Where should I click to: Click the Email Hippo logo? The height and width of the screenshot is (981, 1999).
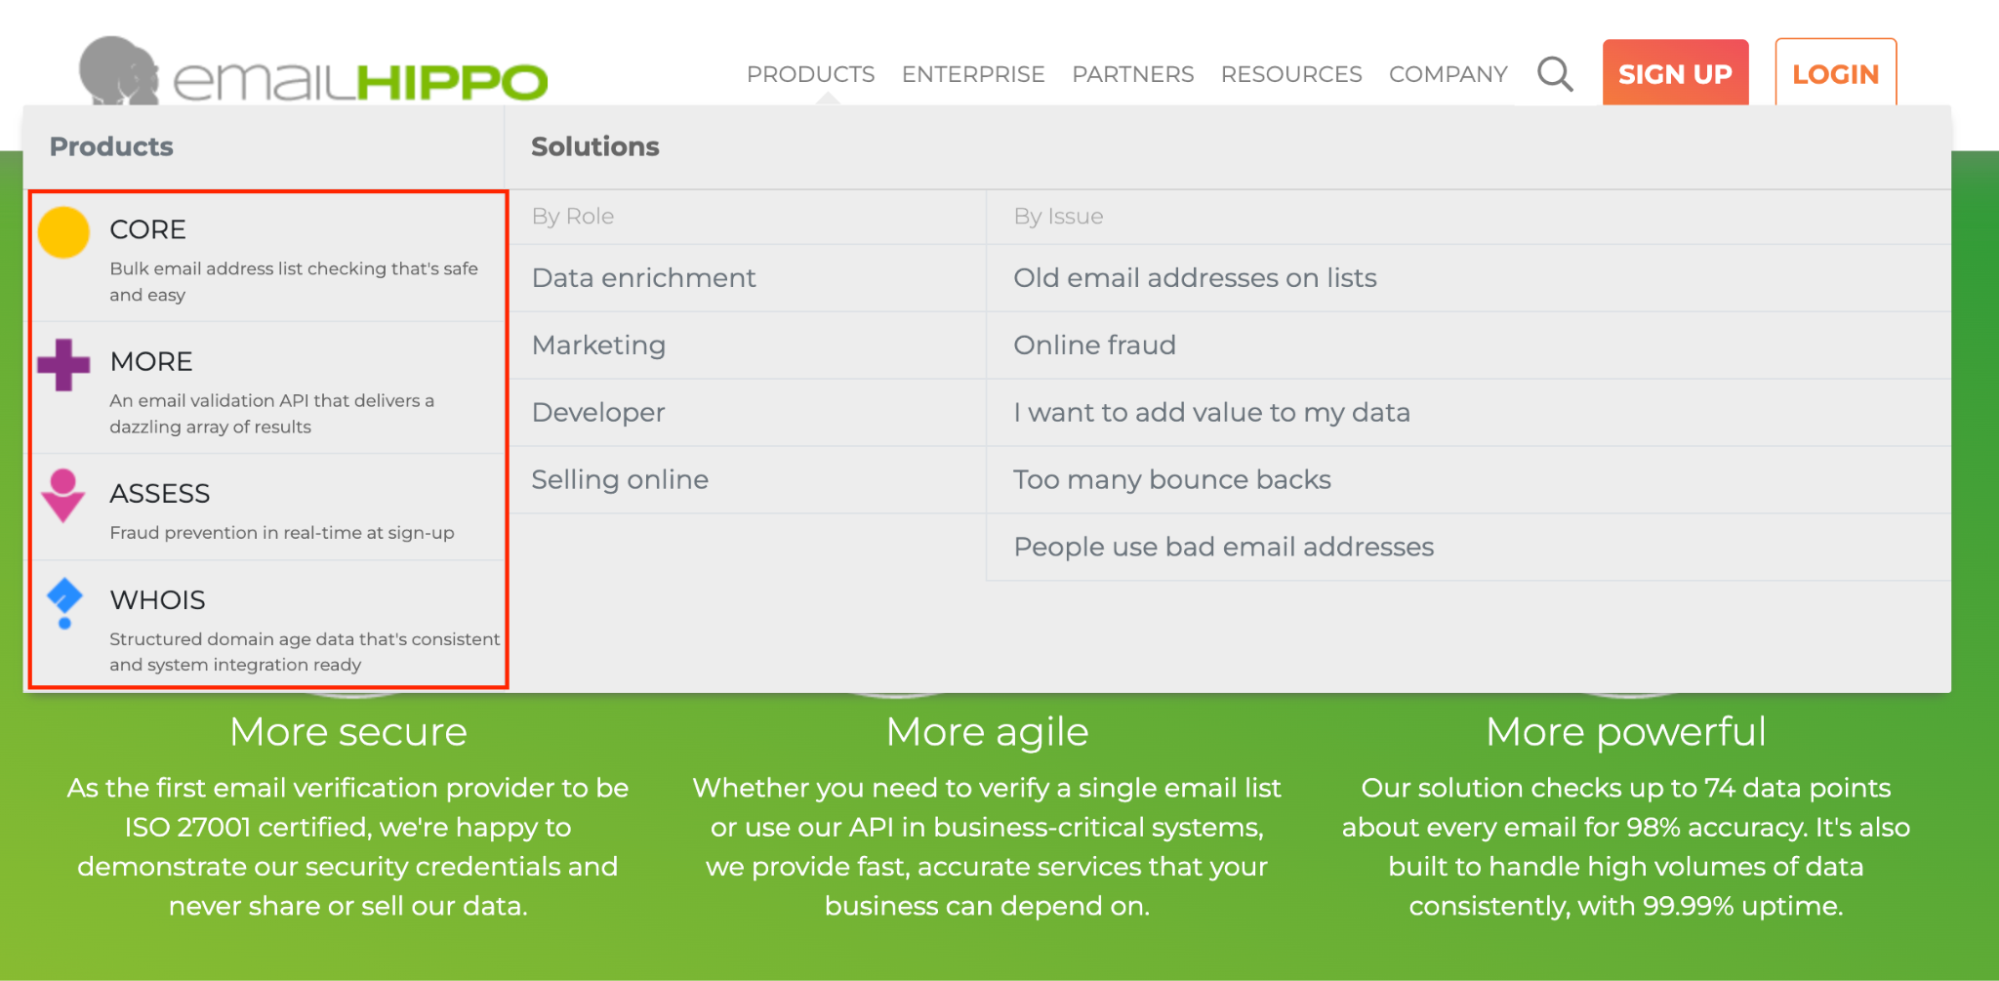pos(314,74)
